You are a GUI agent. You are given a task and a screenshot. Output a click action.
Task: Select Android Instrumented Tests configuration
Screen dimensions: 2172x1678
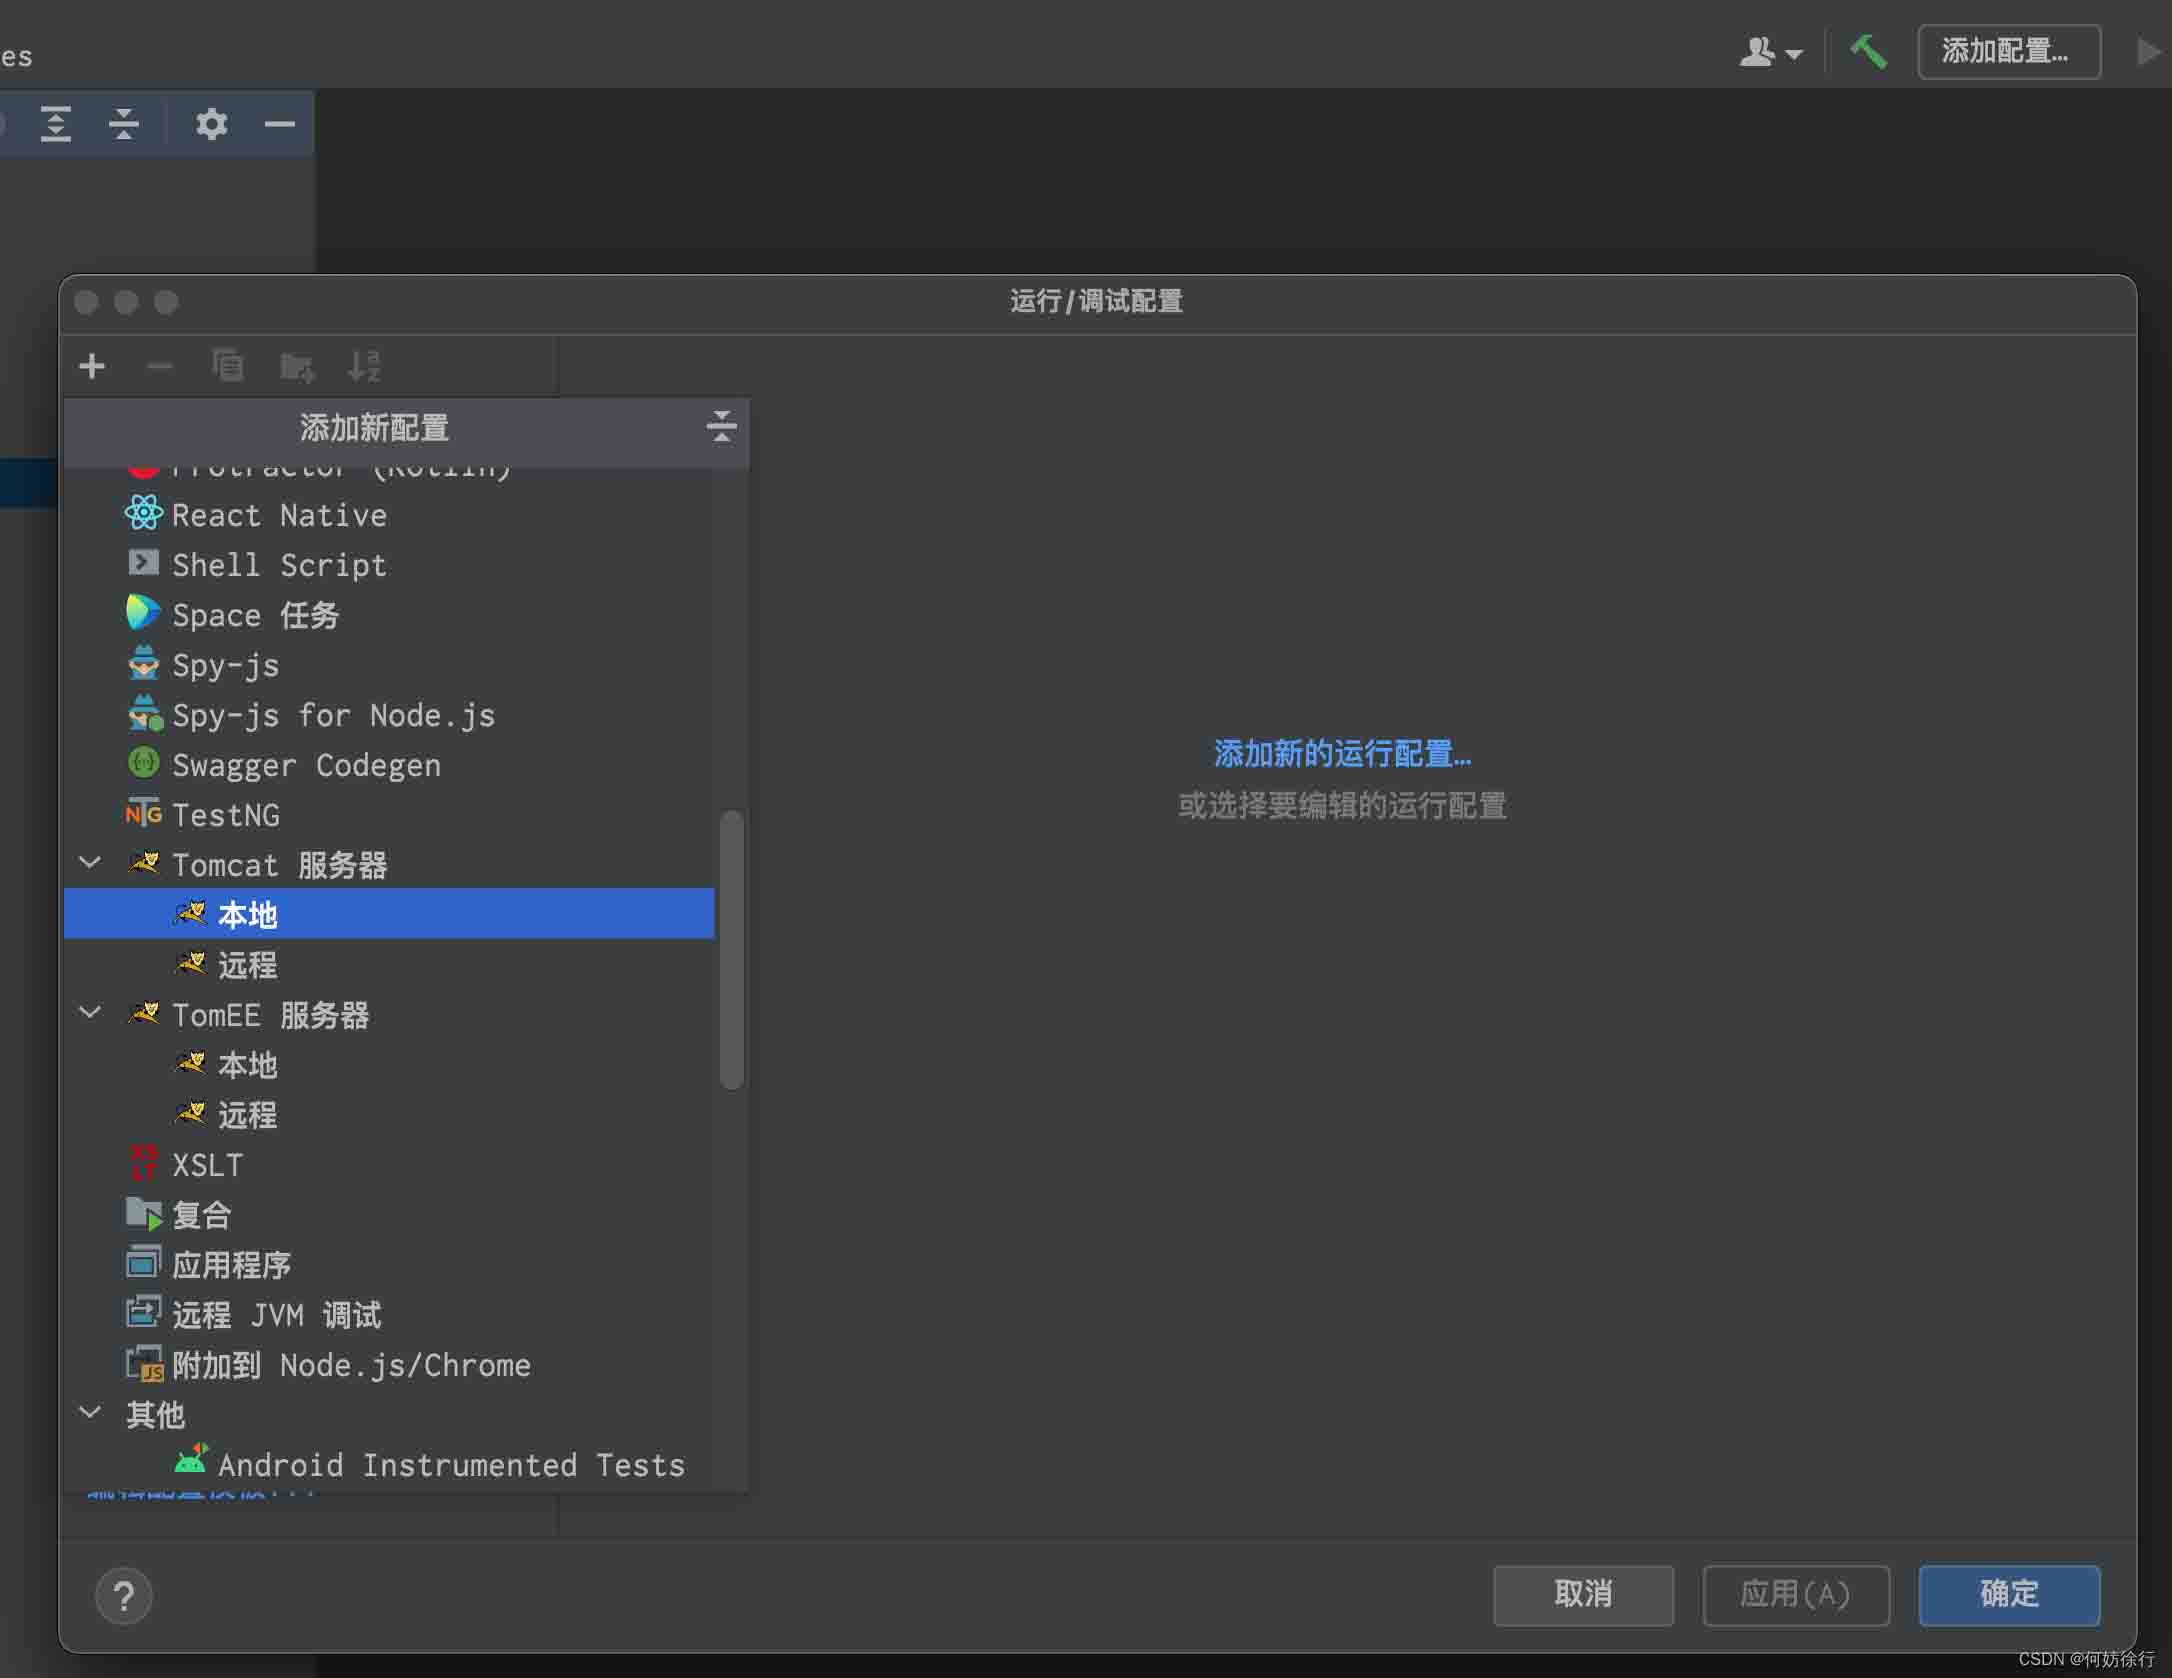tap(389, 1464)
